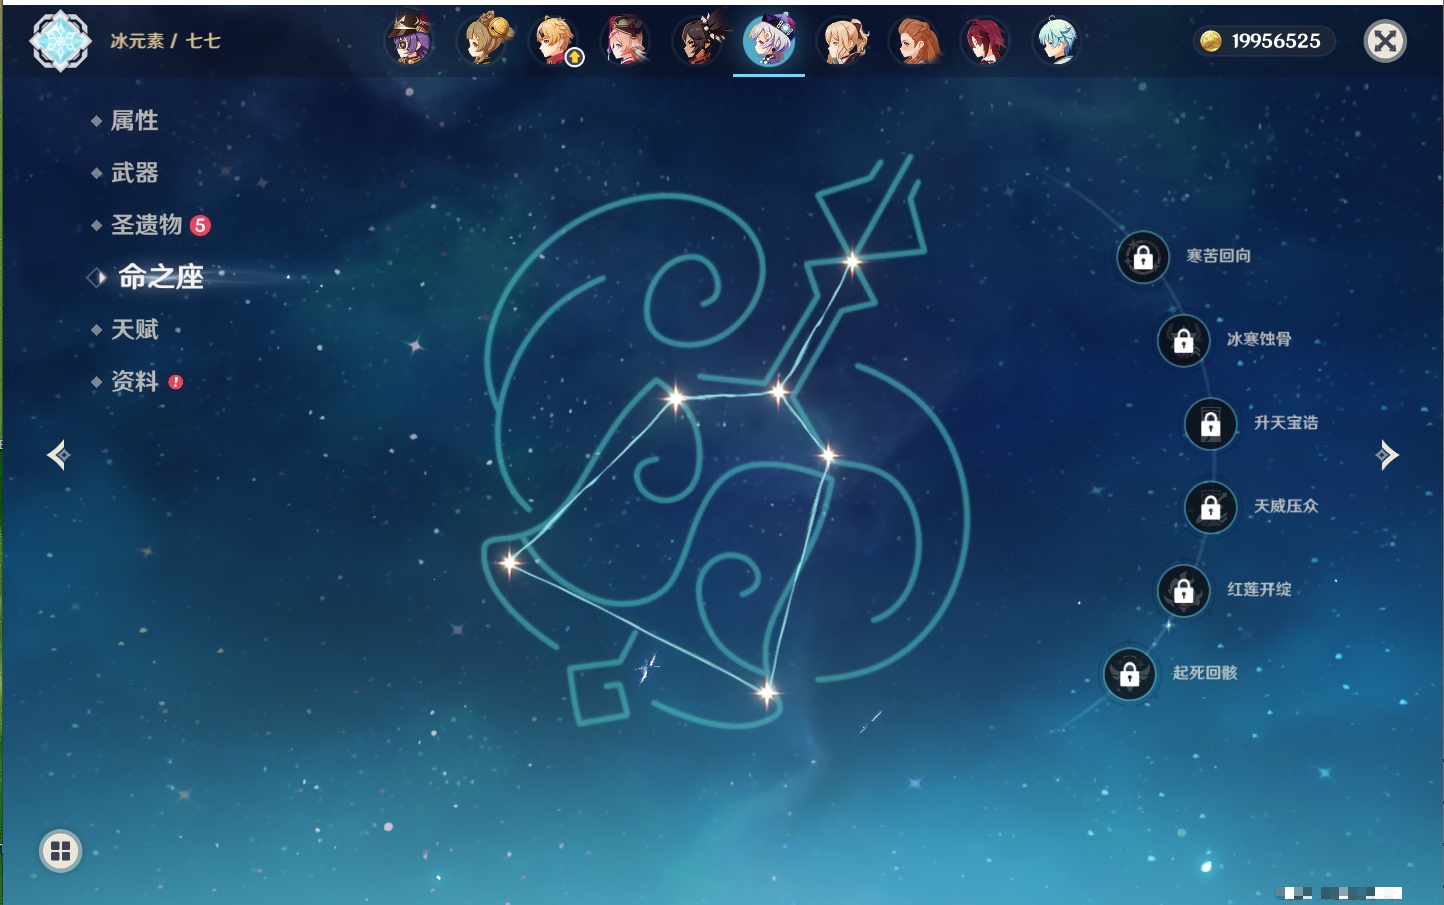
Task: Open the locked 冰寒蚀骨 constellation node
Action: 1184,341
